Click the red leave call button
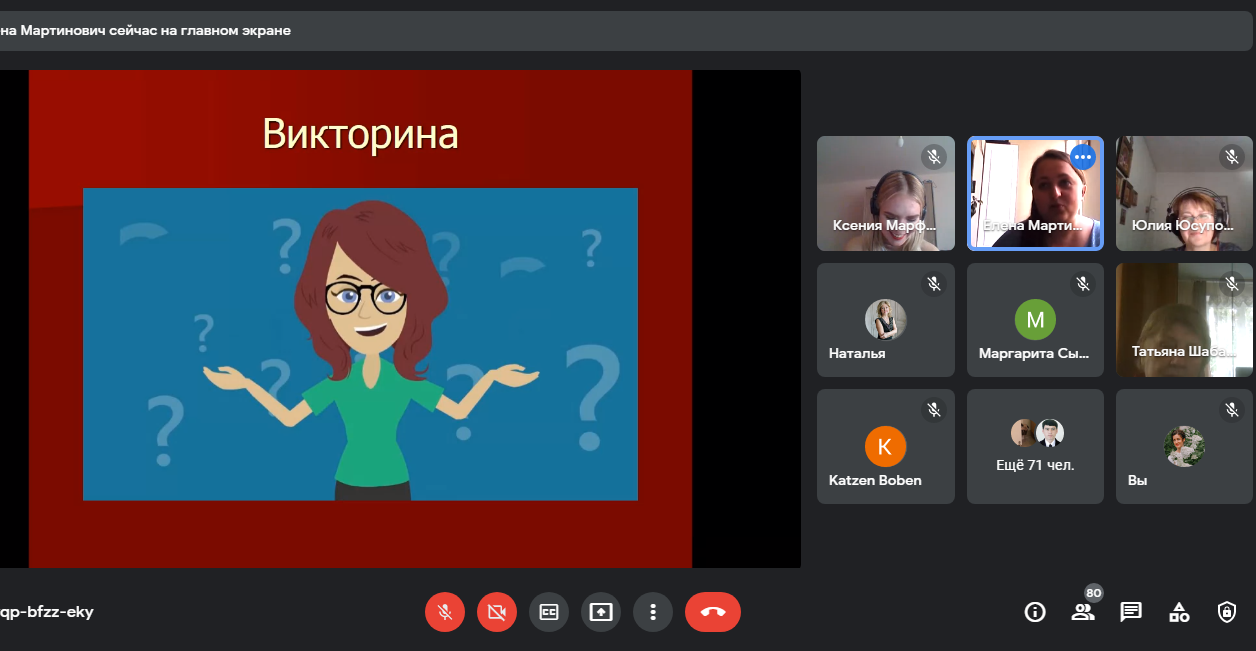 713,612
